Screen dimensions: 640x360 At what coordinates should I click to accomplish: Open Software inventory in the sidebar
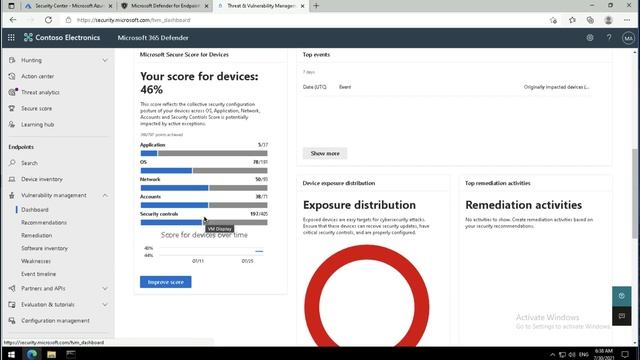pos(44,248)
